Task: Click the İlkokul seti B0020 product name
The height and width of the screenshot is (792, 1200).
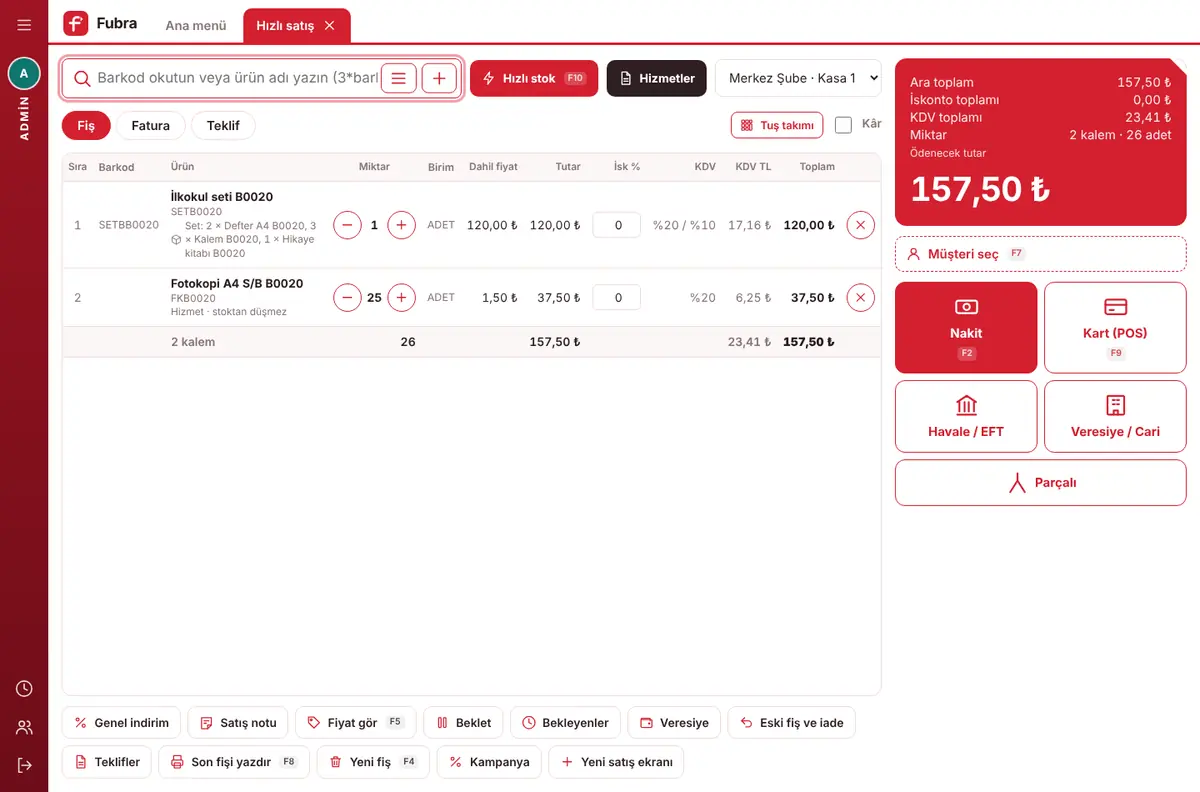Action: click(222, 197)
